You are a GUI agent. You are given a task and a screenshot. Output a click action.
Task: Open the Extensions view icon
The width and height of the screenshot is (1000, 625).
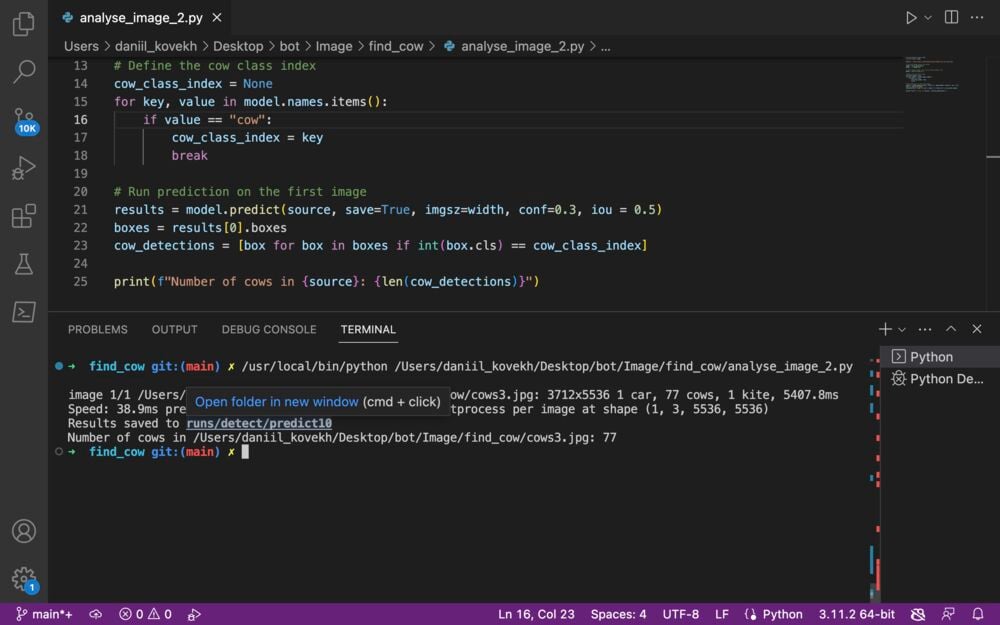coord(24,216)
